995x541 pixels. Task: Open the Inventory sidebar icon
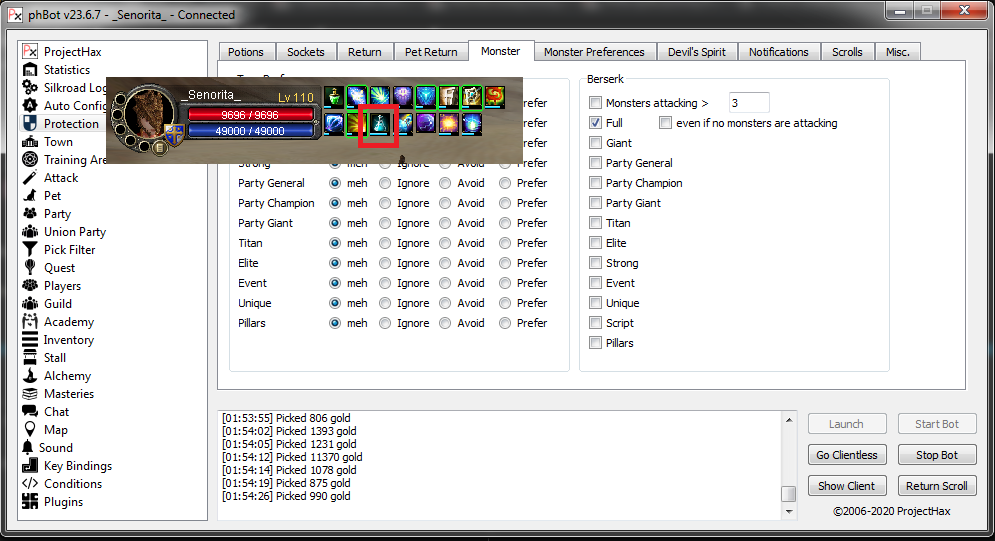pyautogui.click(x=30, y=340)
